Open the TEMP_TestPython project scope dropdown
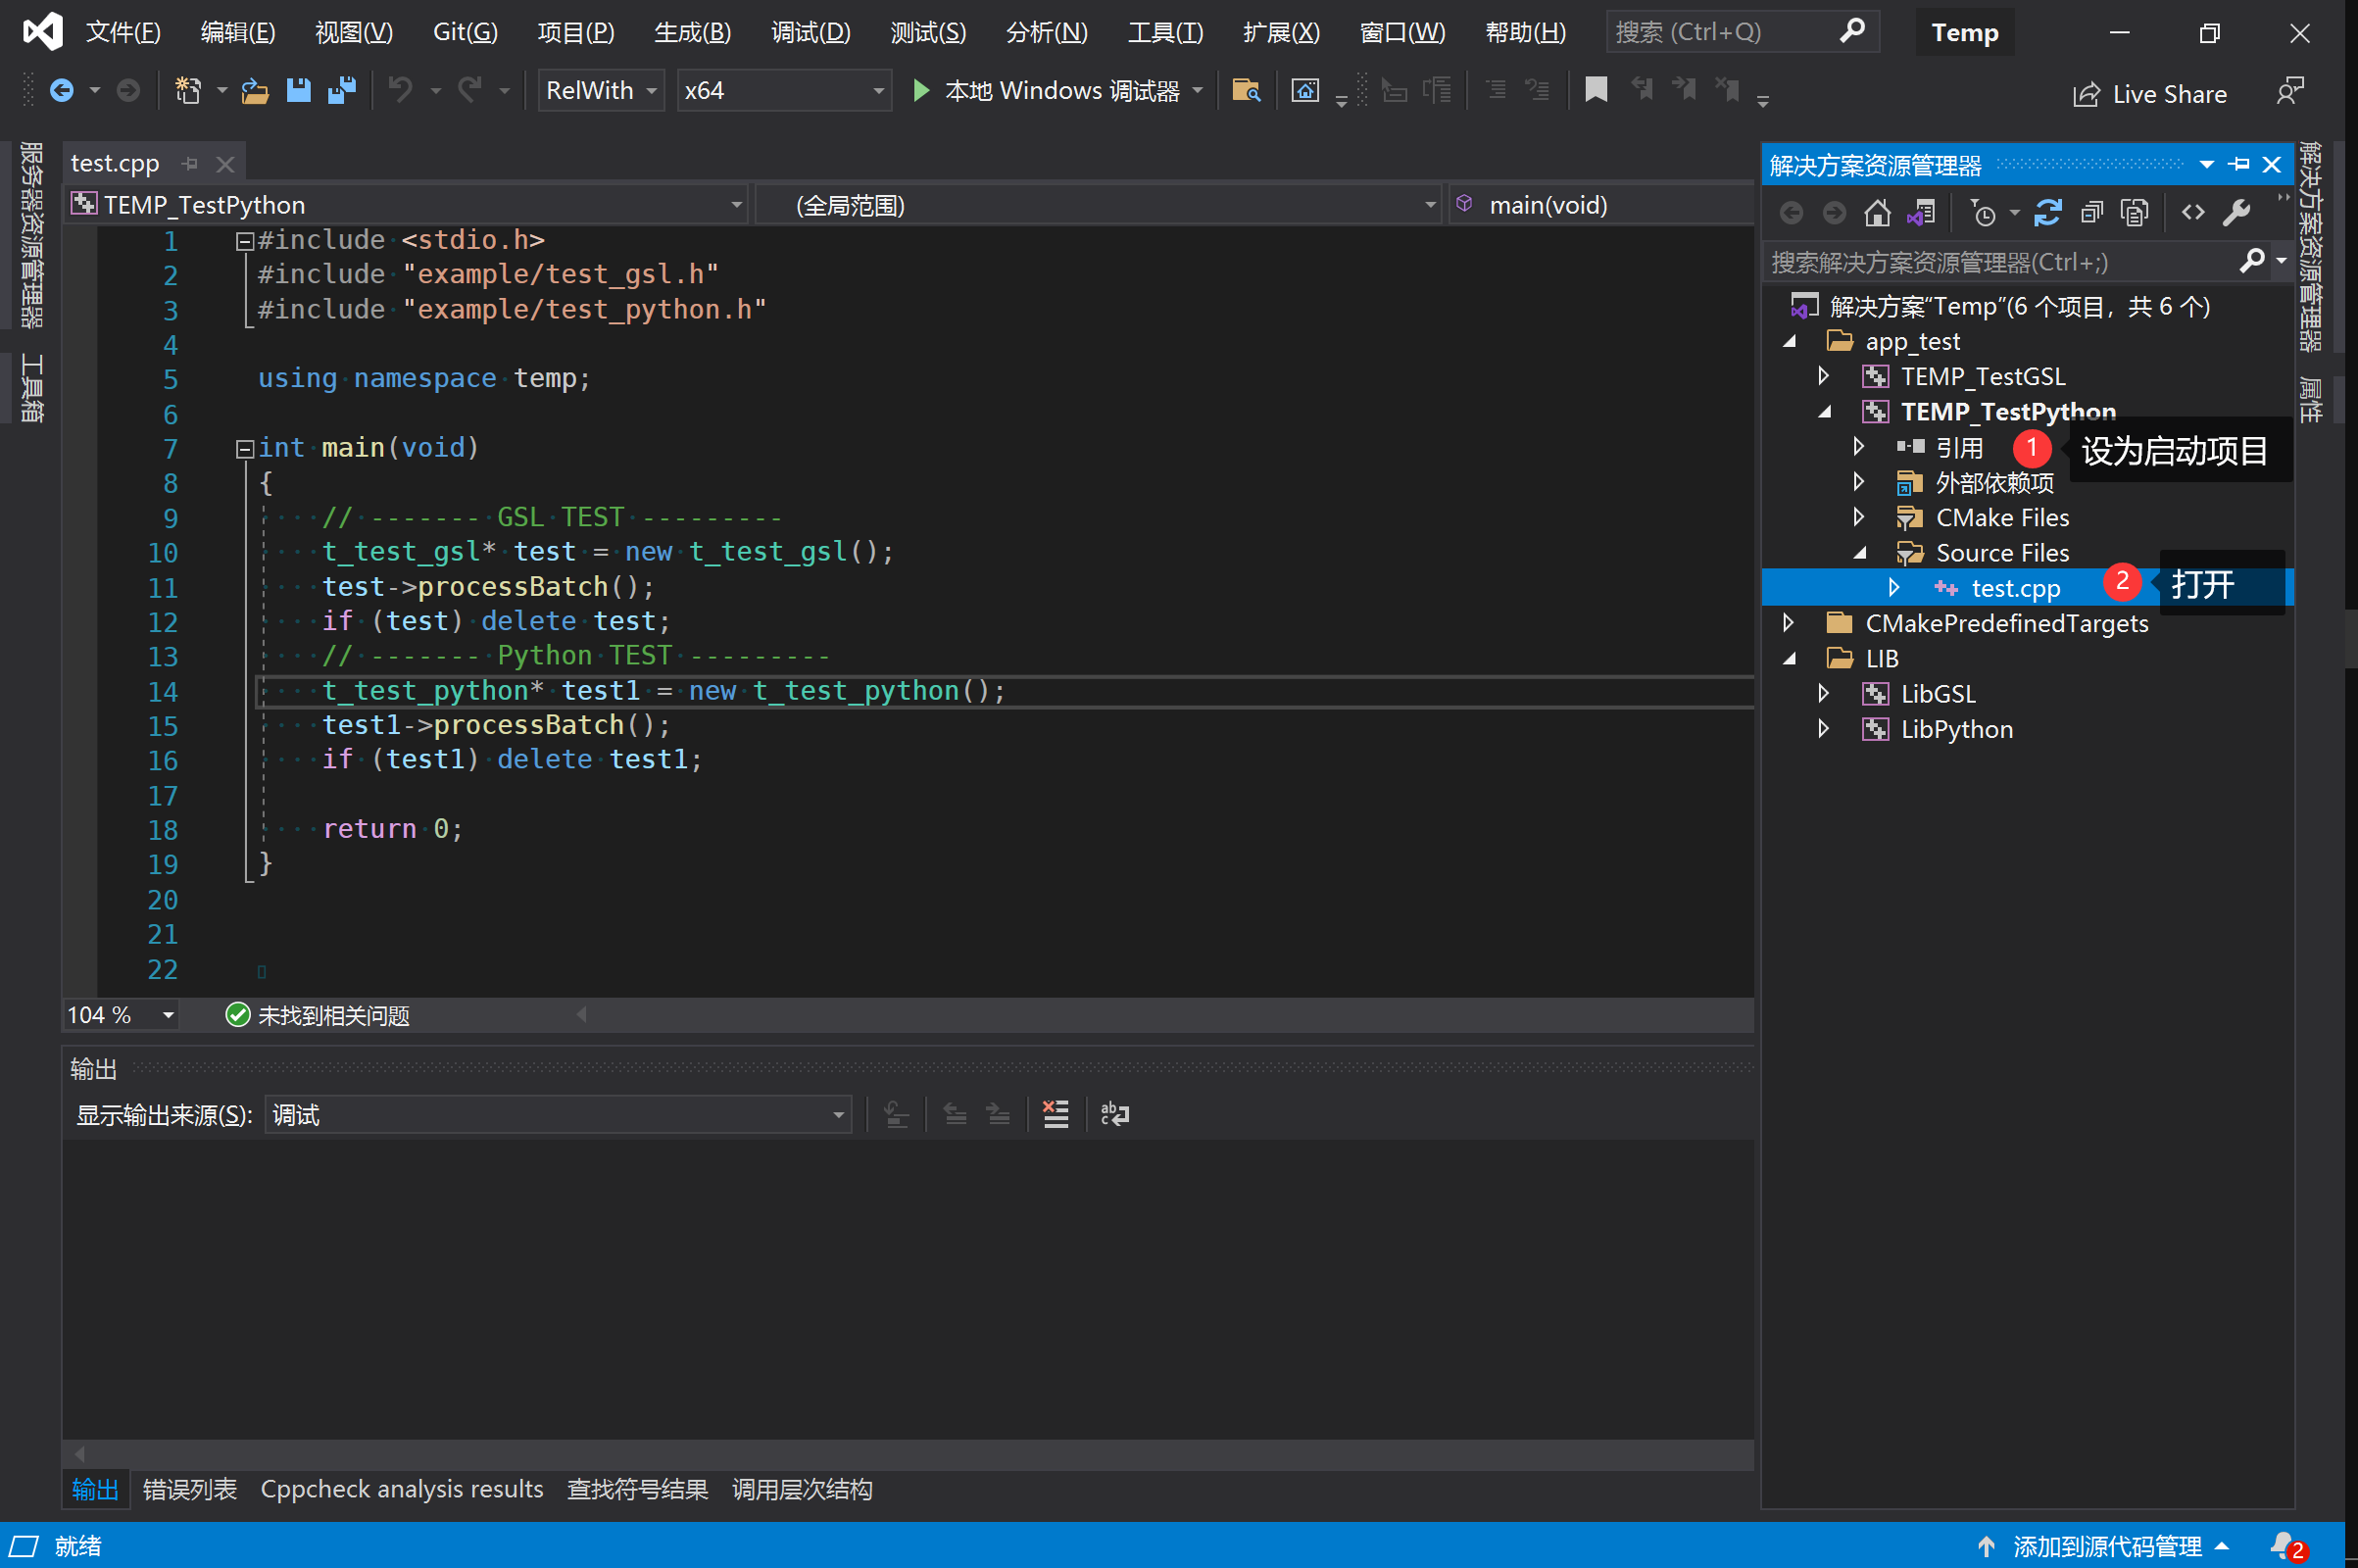The width and height of the screenshot is (2358, 1568). pos(407,205)
